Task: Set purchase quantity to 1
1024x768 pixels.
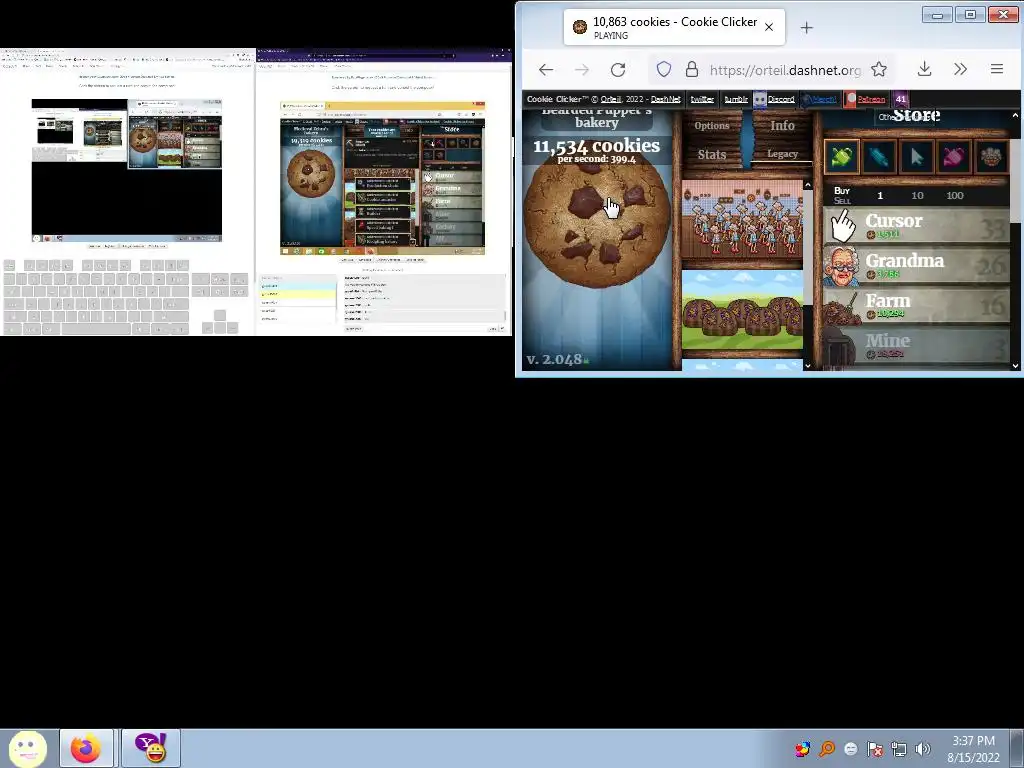Action: 880,195
